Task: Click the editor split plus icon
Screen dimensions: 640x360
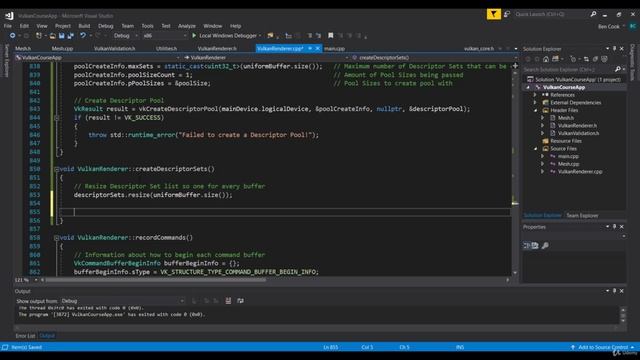Action: (515, 66)
